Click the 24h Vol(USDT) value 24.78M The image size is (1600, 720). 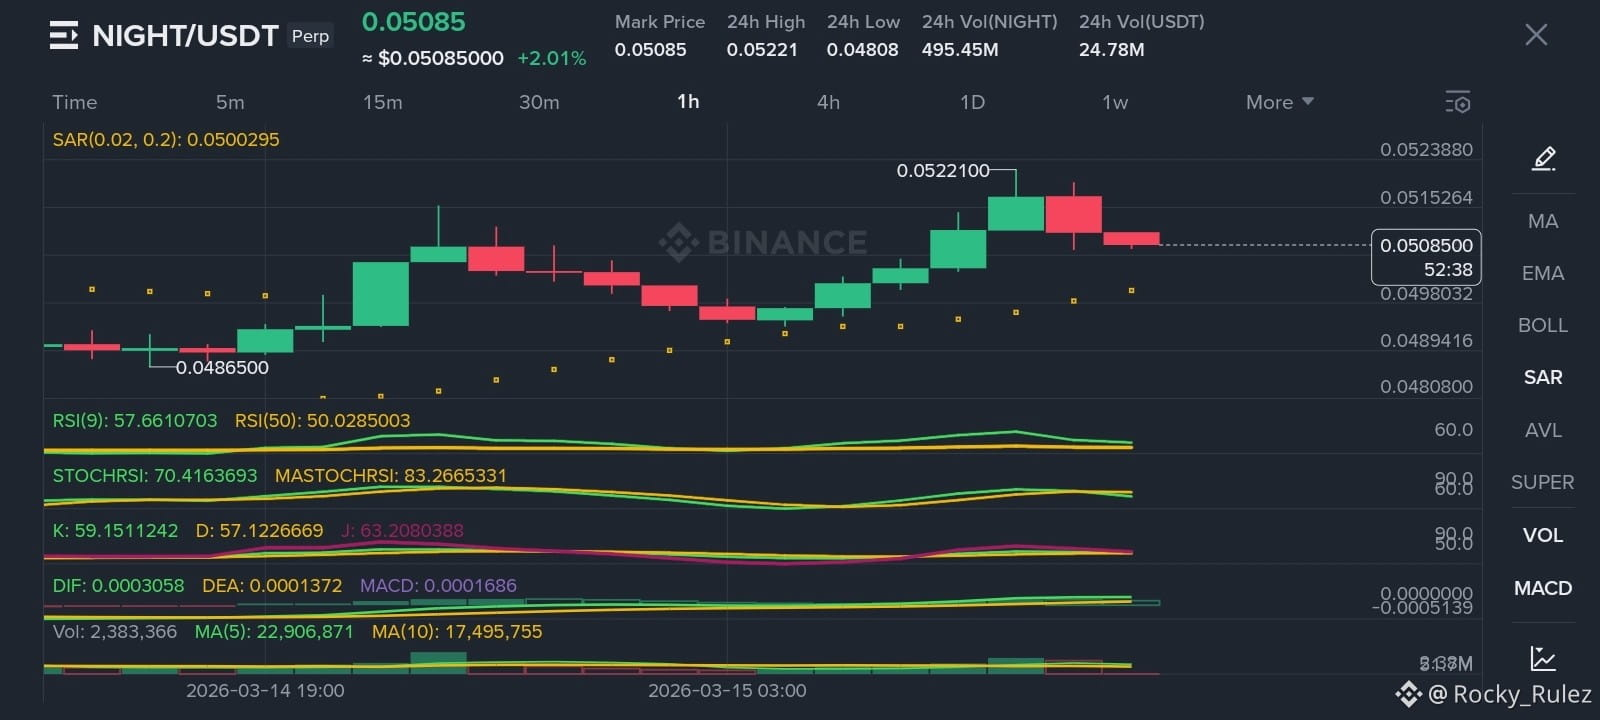pos(1111,49)
